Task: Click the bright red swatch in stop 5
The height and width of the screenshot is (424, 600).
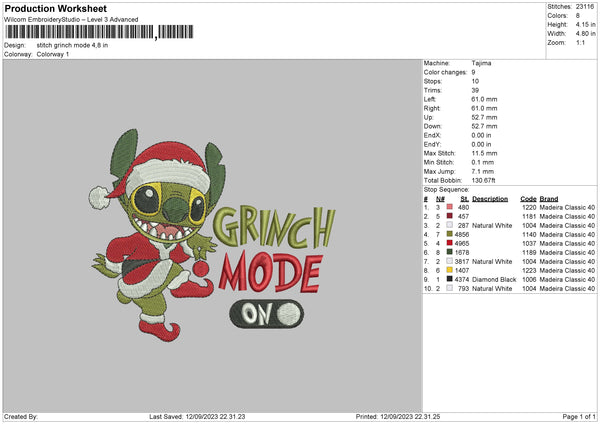Action: pyautogui.click(x=450, y=243)
